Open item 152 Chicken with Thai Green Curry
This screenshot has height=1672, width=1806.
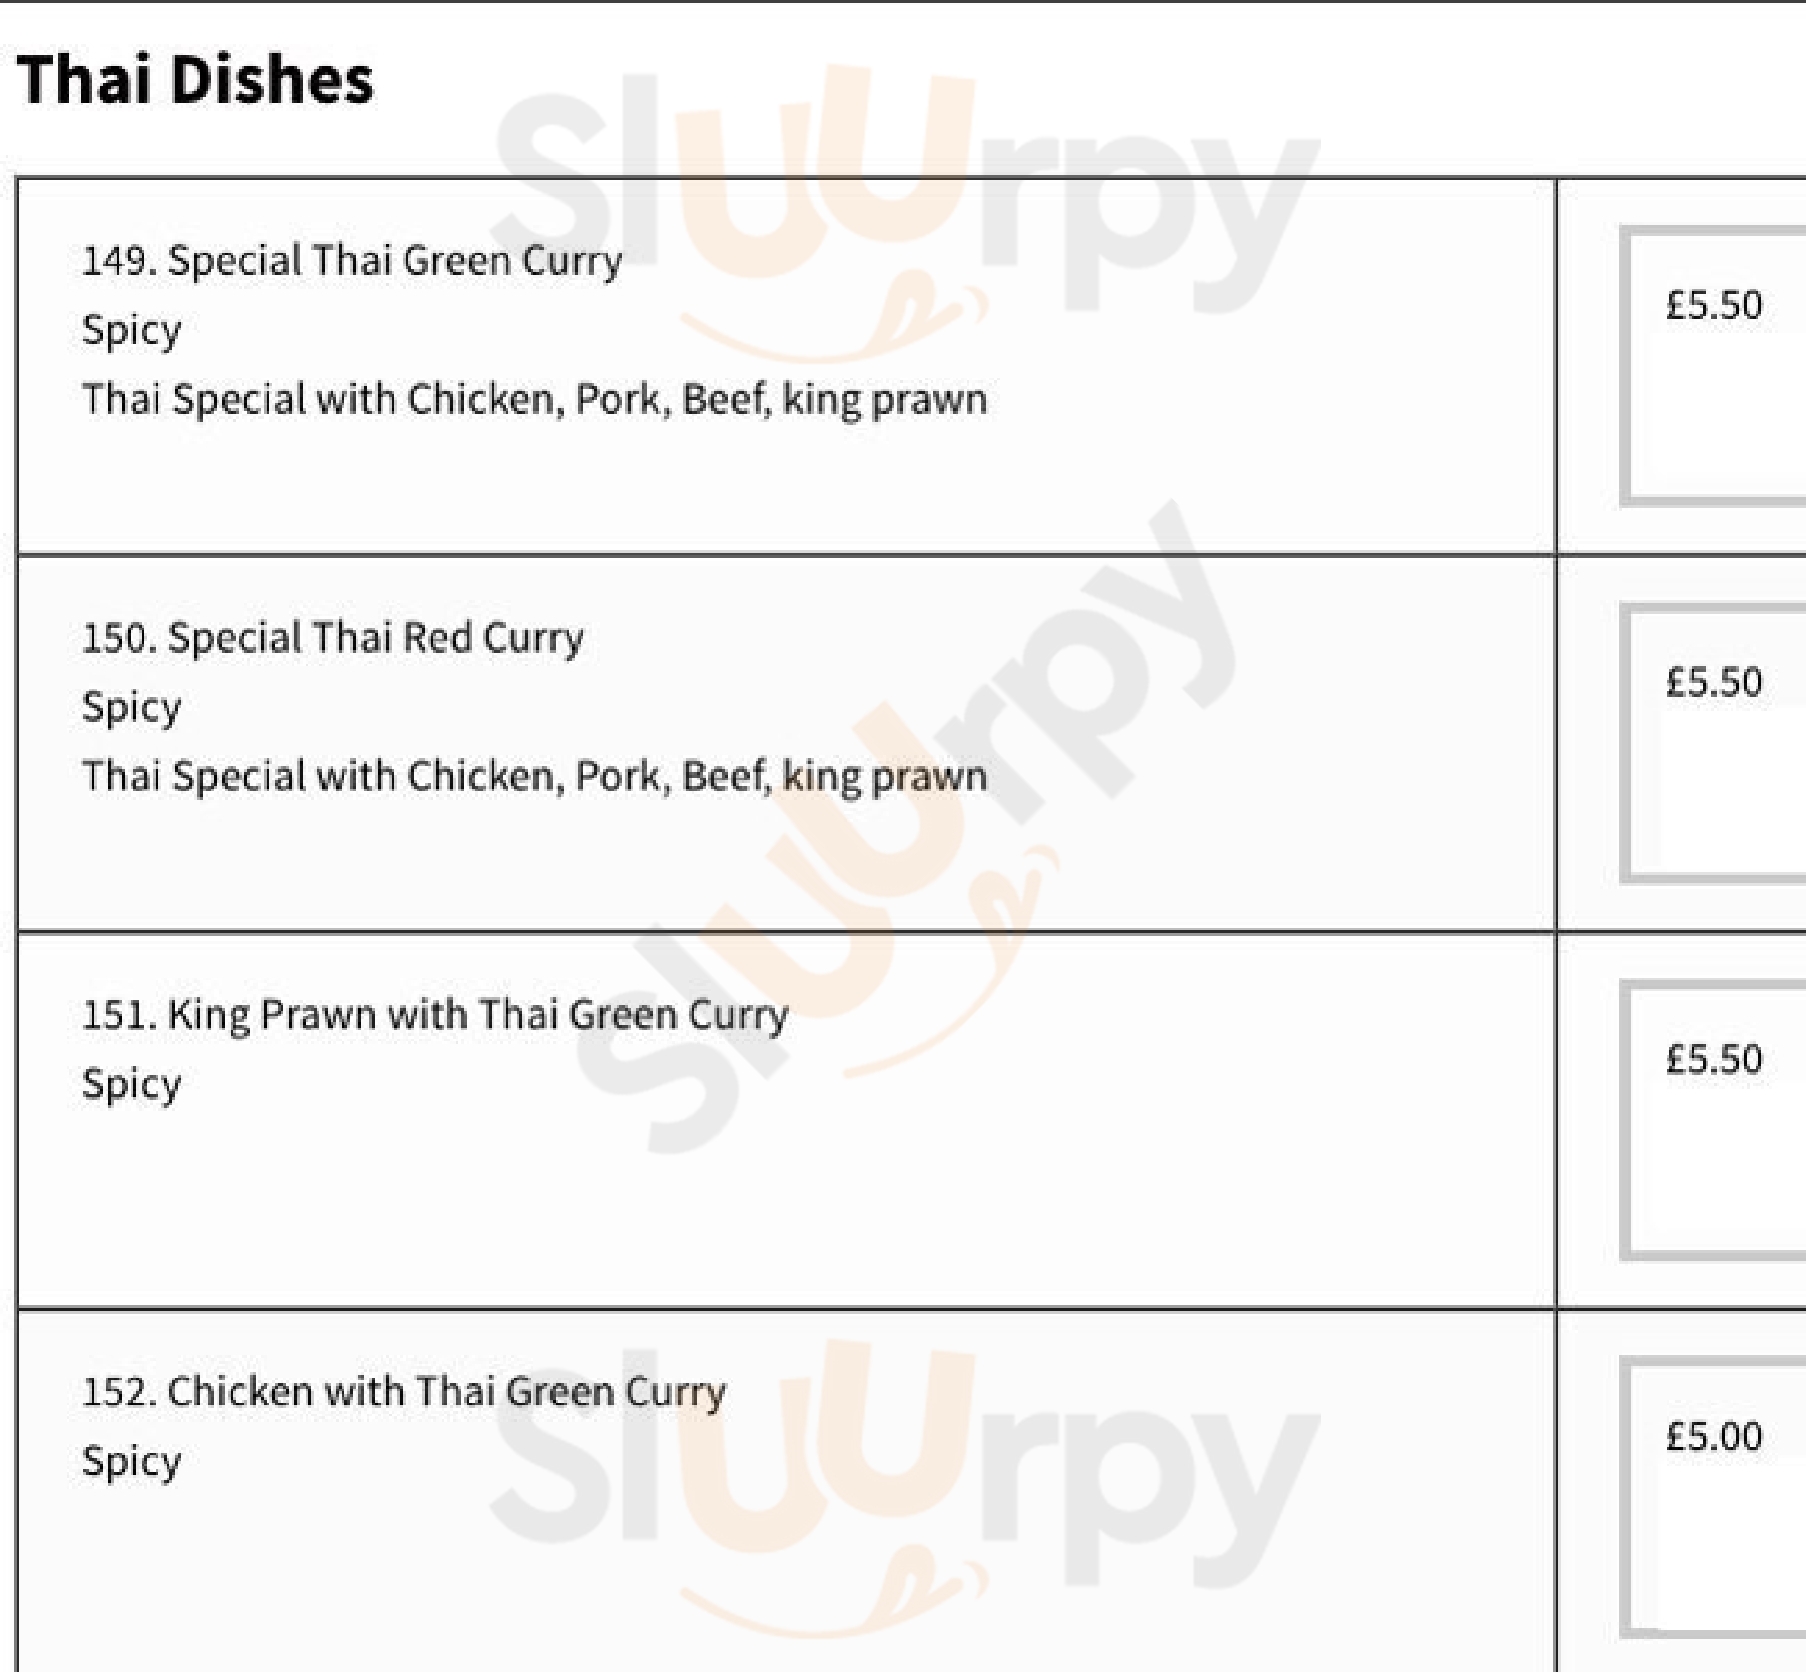pos(403,1392)
